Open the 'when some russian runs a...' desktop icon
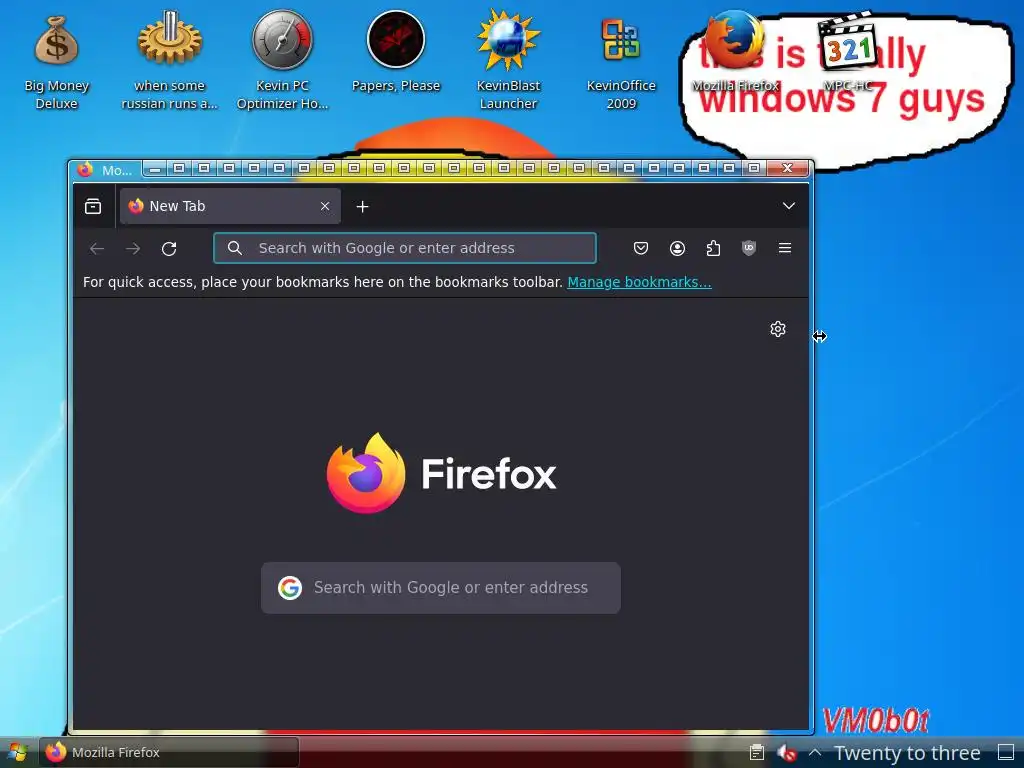 [170, 62]
